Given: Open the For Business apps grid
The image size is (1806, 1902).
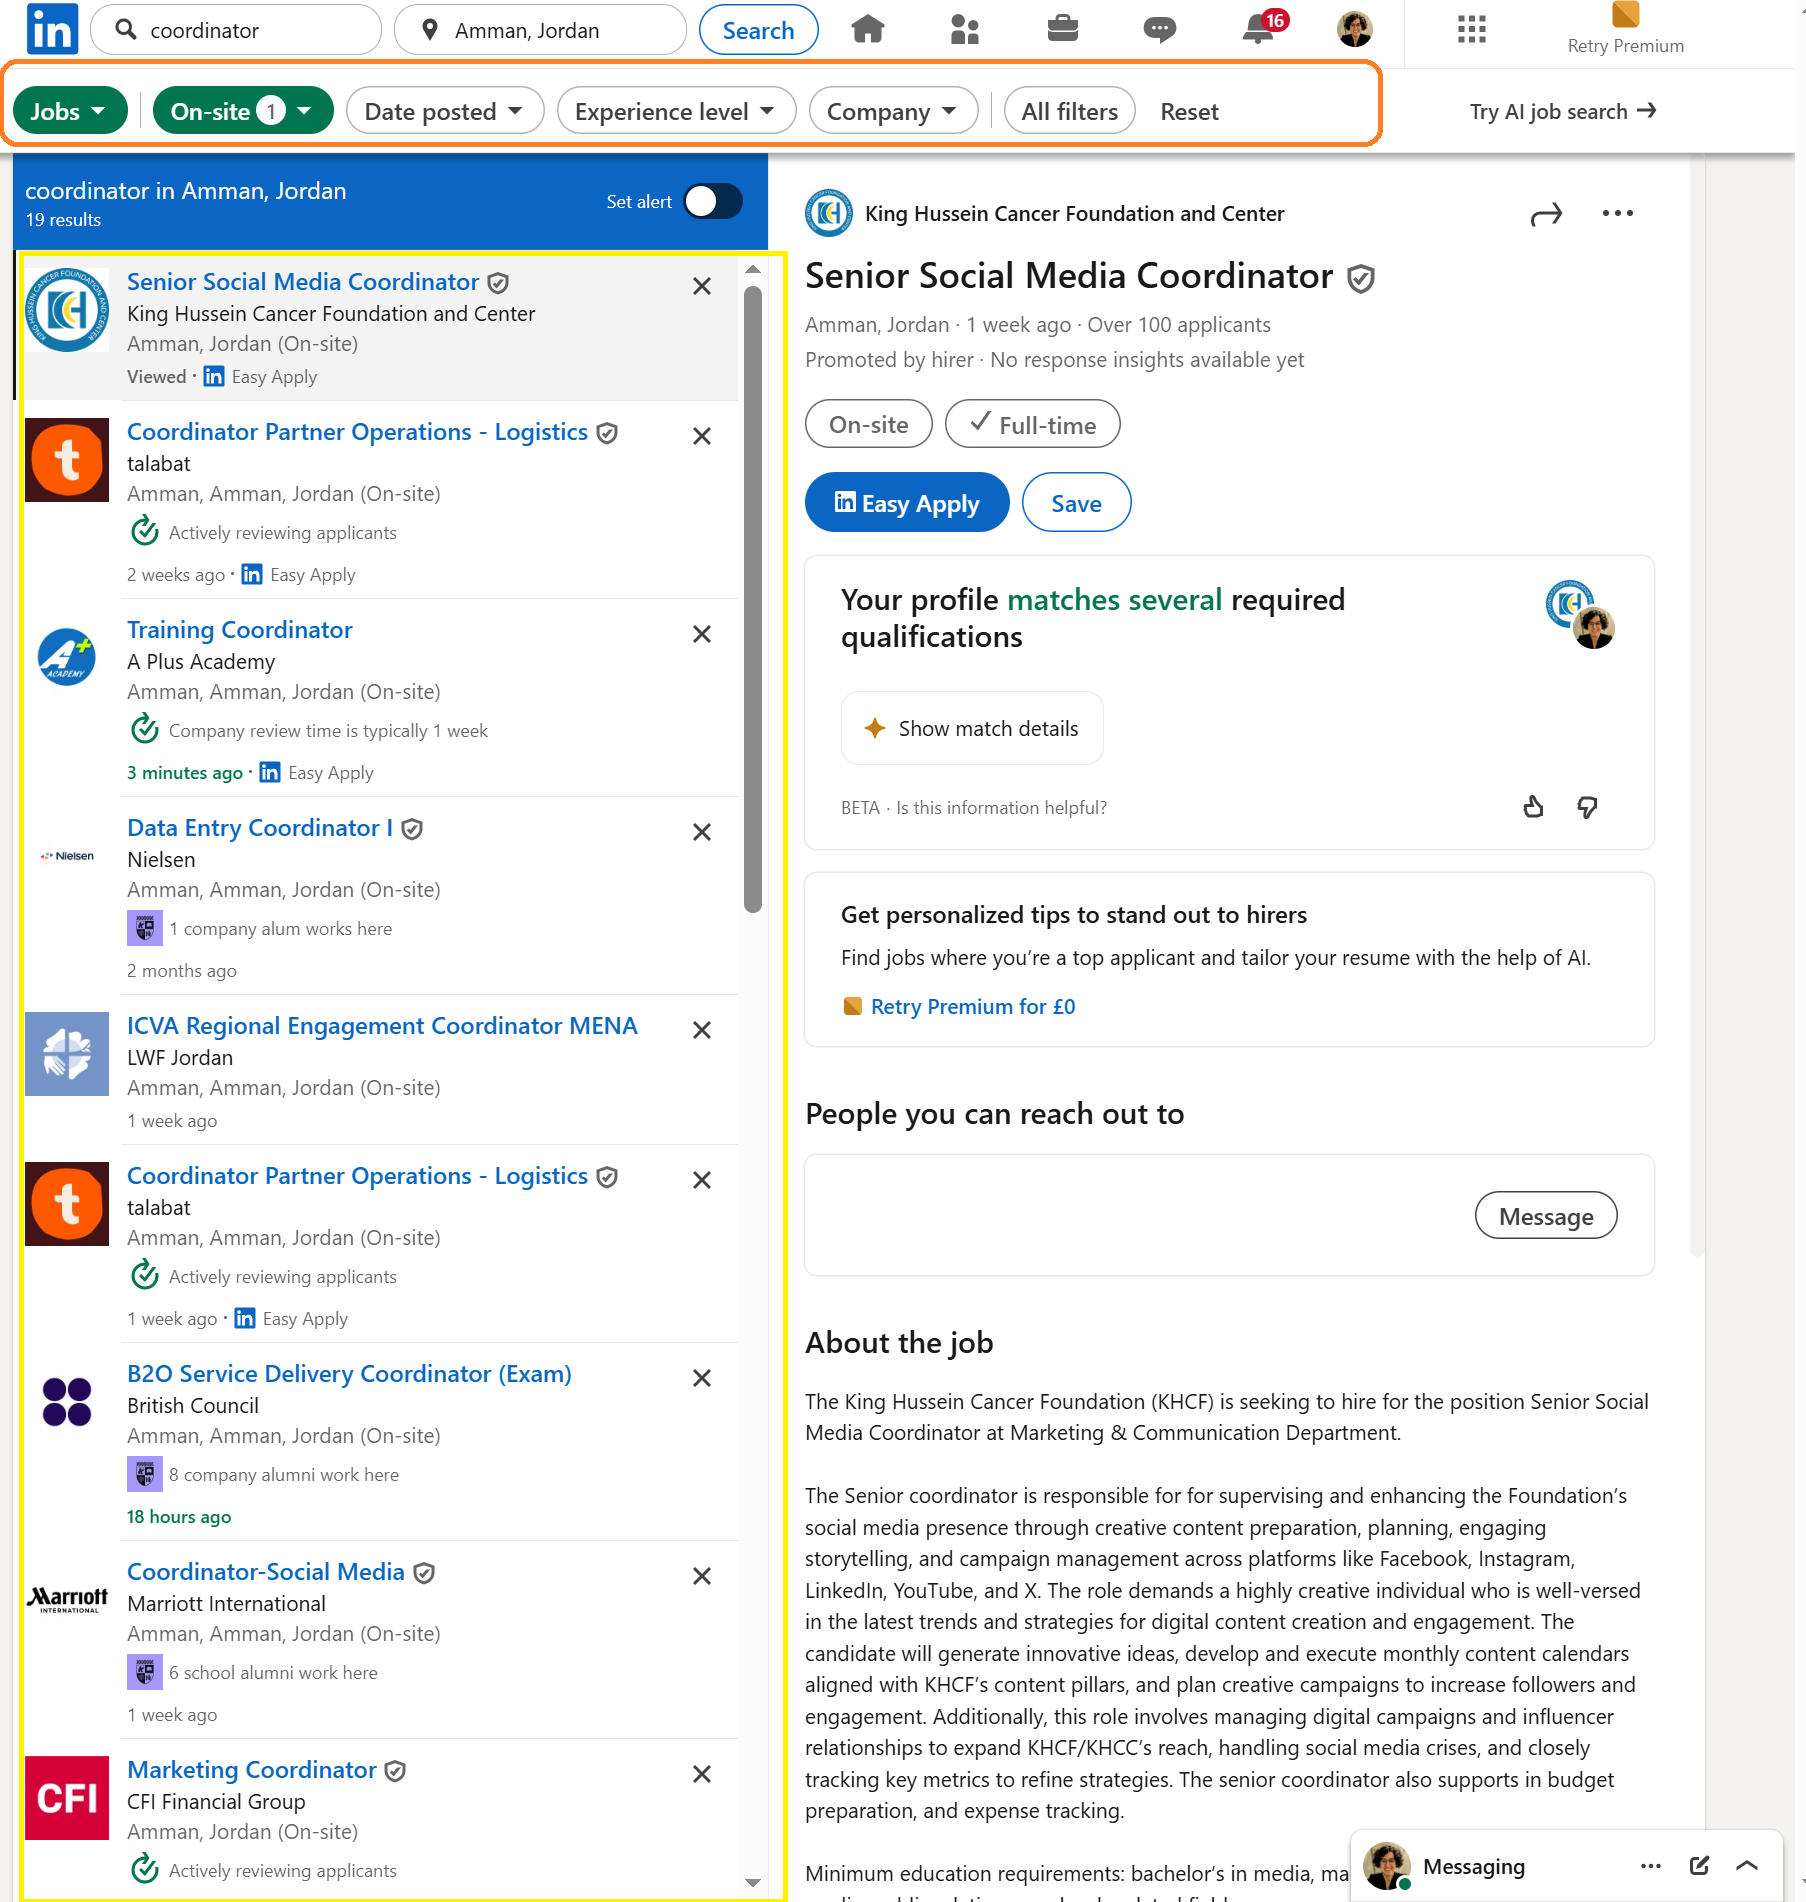Looking at the screenshot, I should point(1471,29).
